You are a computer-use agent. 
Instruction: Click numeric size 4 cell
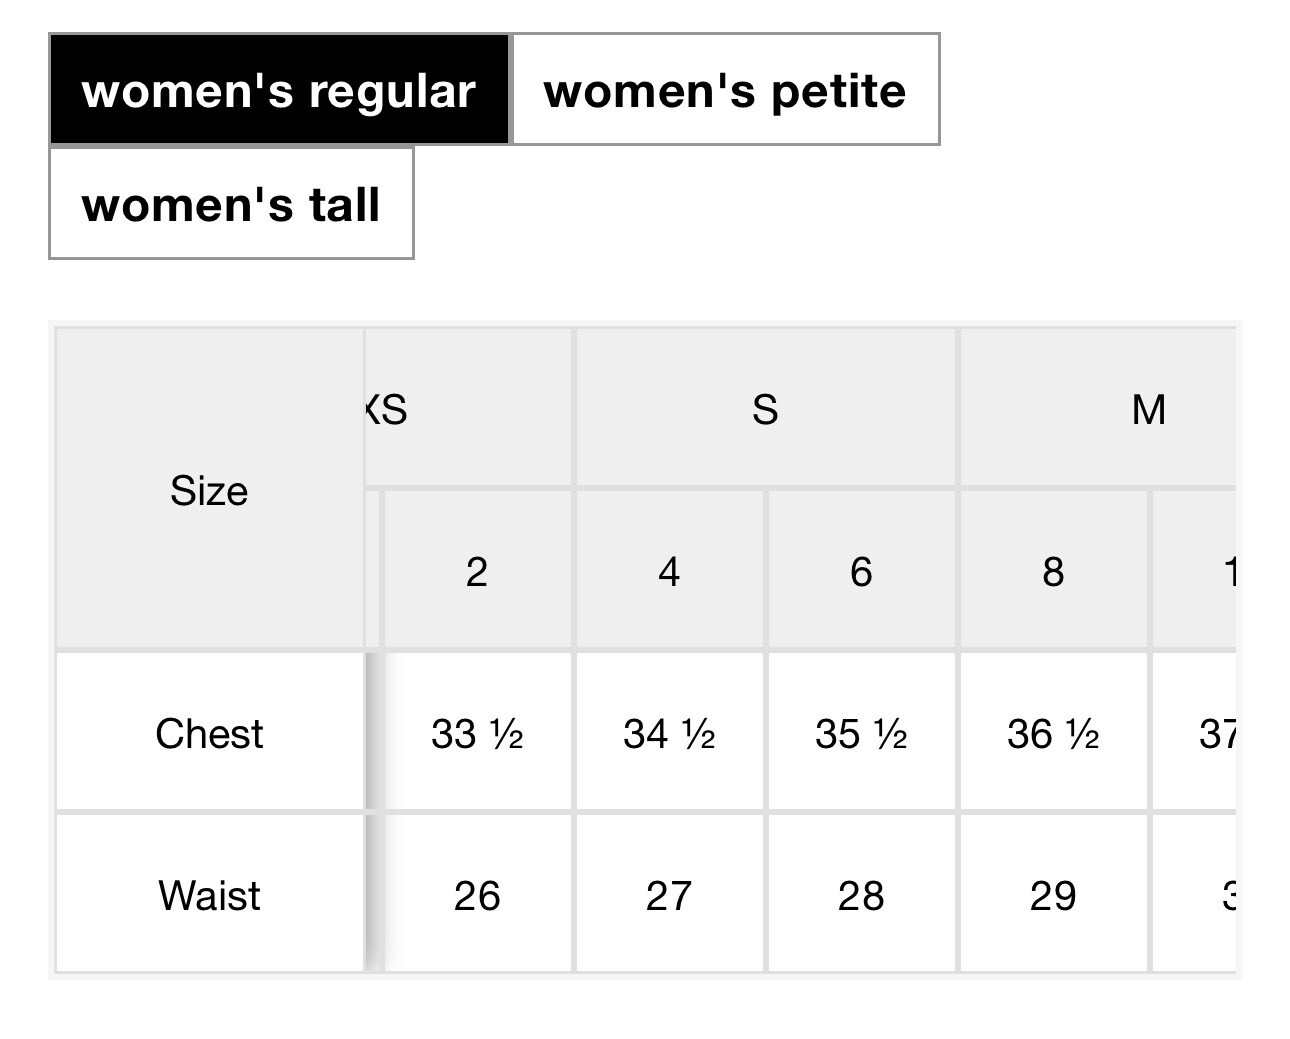coord(669,571)
